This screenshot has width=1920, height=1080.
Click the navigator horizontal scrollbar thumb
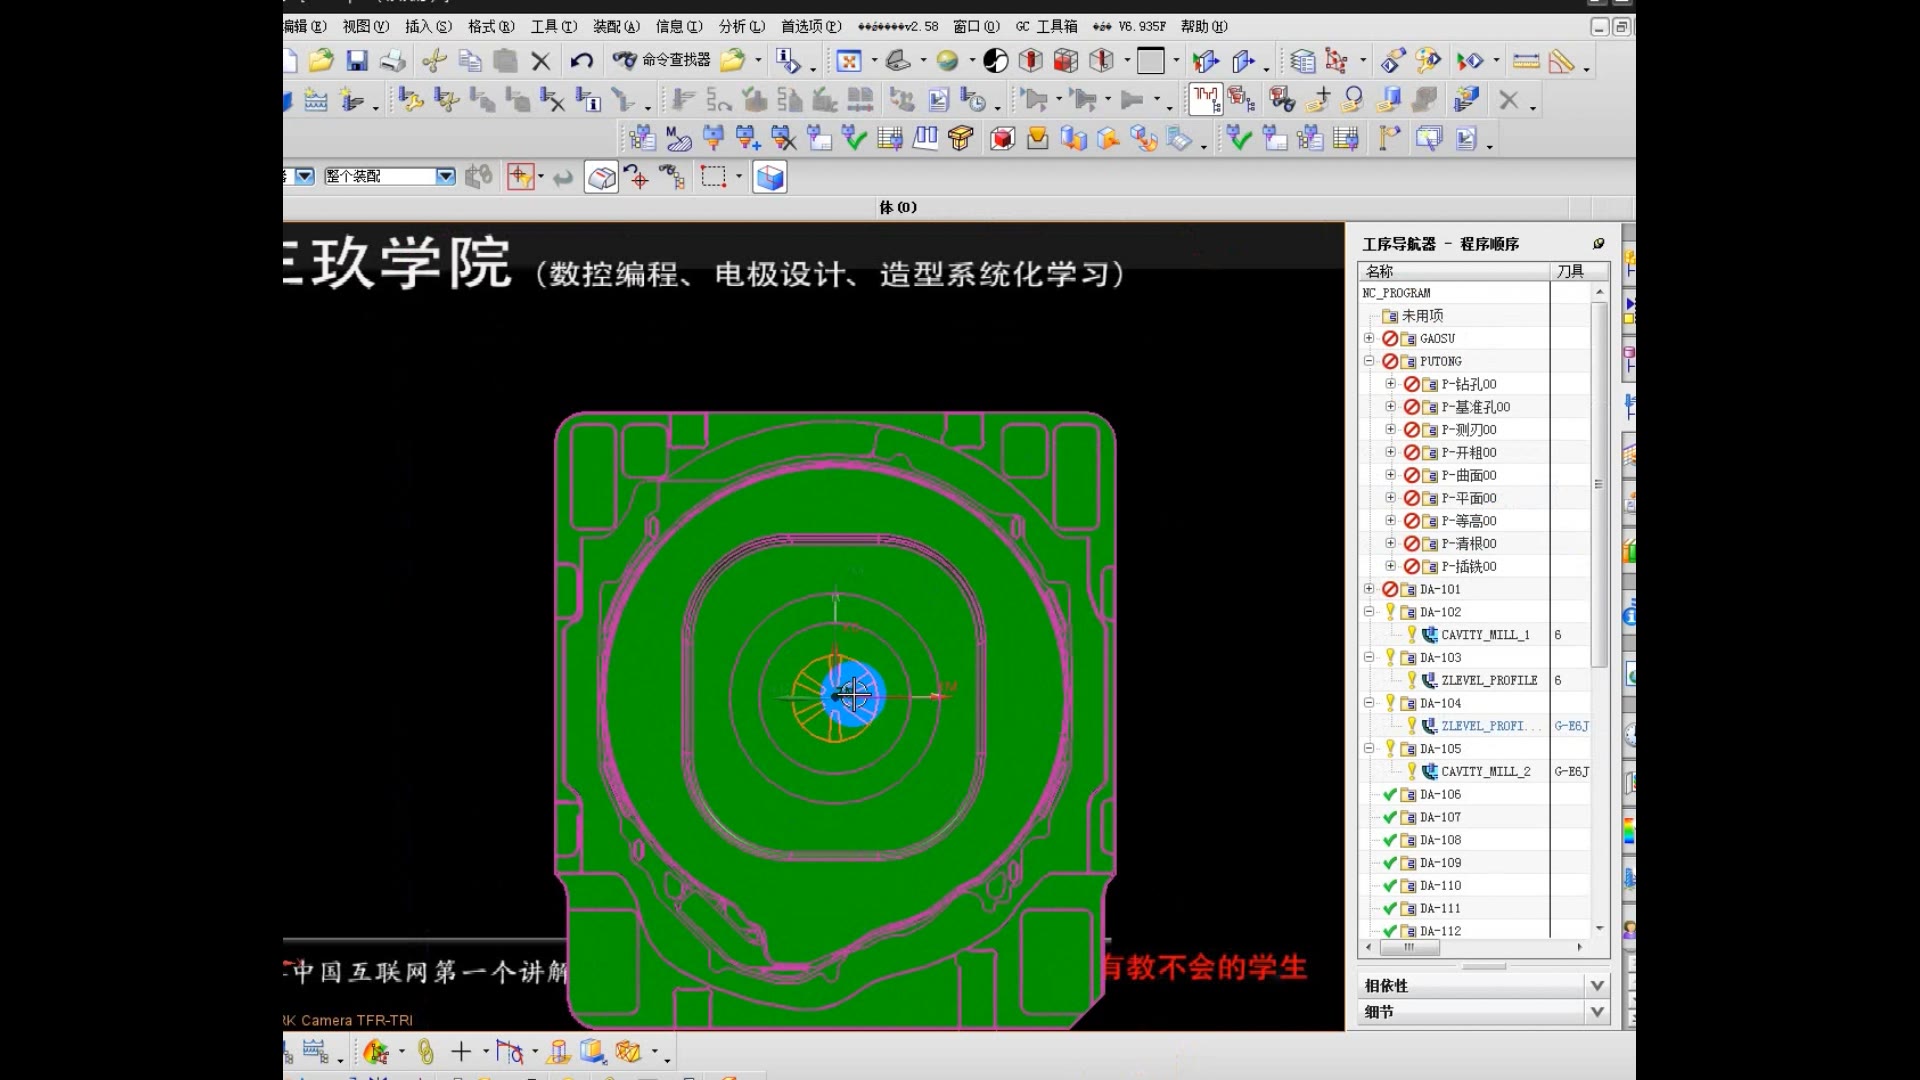tap(1409, 947)
